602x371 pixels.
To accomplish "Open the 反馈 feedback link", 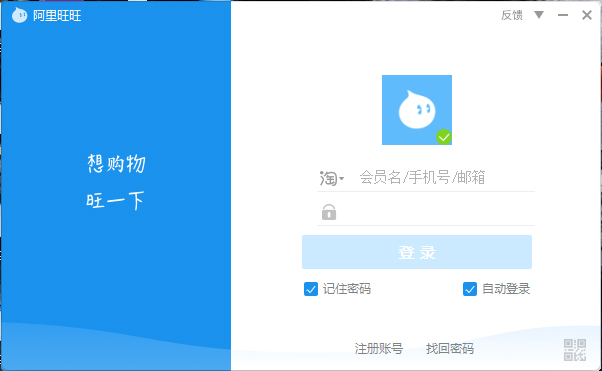I will click(512, 15).
